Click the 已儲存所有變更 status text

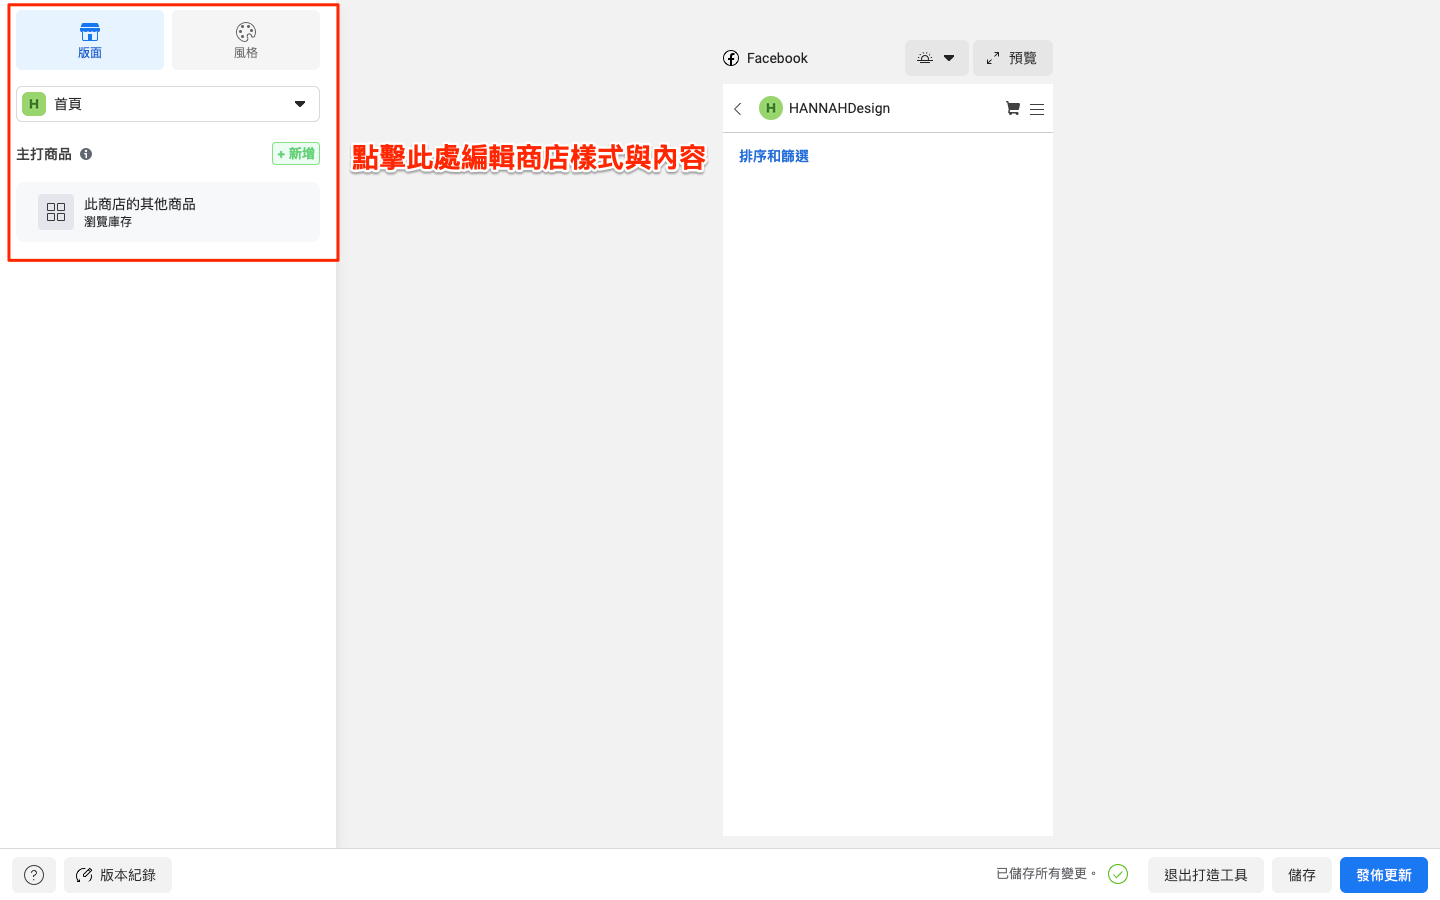(x=1046, y=874)
